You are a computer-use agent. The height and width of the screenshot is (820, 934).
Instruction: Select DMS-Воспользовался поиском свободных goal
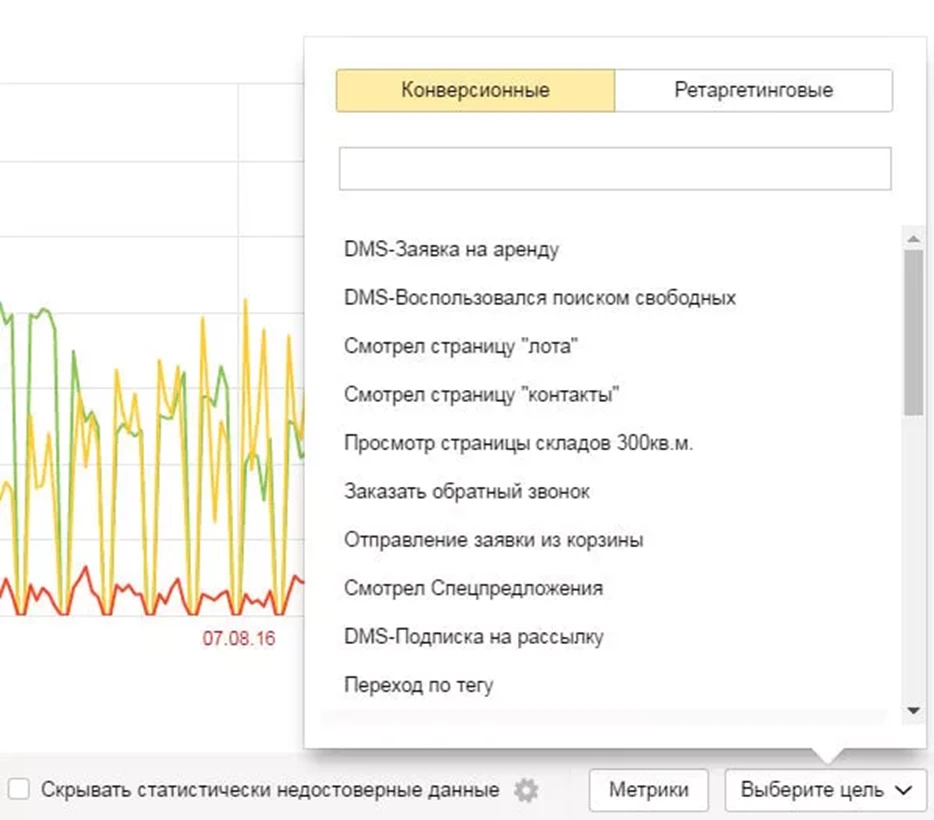pos(540,298)
